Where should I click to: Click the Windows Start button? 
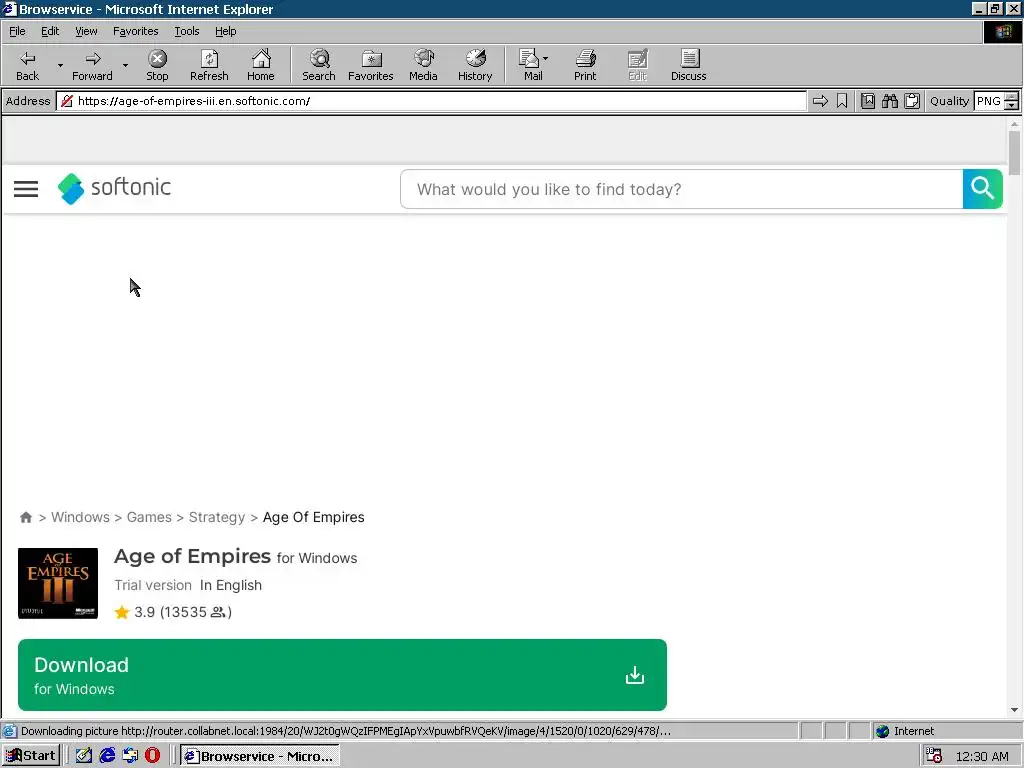coord(31,756)
